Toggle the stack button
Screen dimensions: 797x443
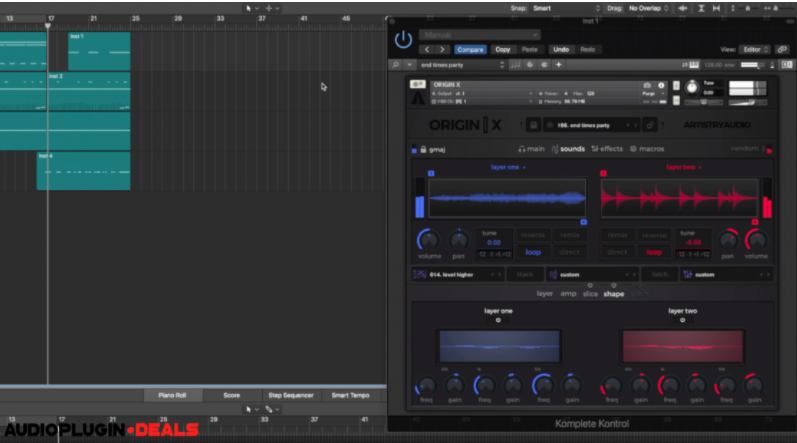tap(525, 274)
